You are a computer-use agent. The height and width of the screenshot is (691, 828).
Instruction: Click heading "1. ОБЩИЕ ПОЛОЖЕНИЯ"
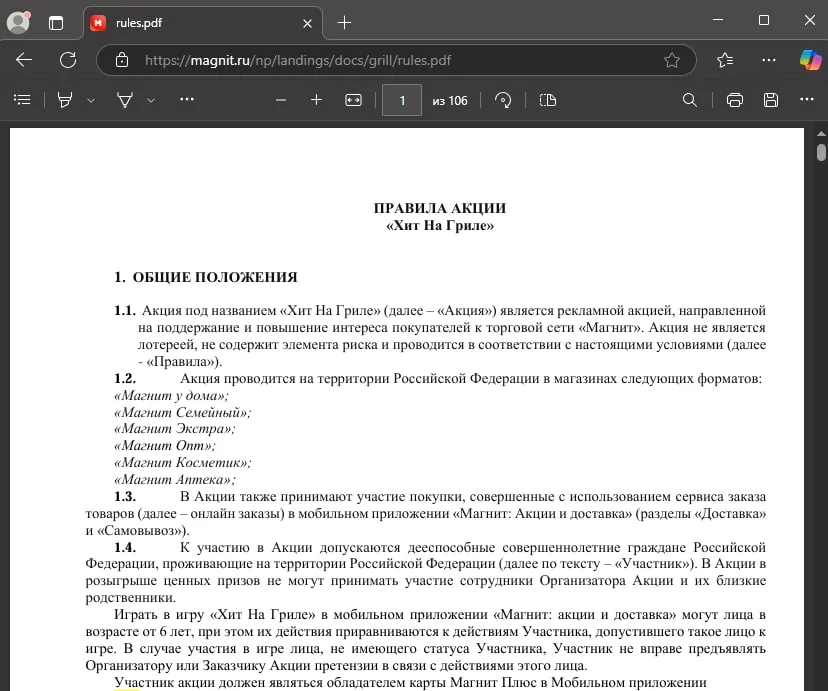click(206, 277)
